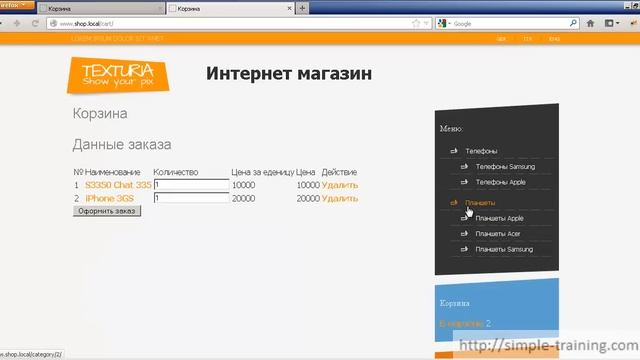Go to browser Home page icon

point(590,24)
